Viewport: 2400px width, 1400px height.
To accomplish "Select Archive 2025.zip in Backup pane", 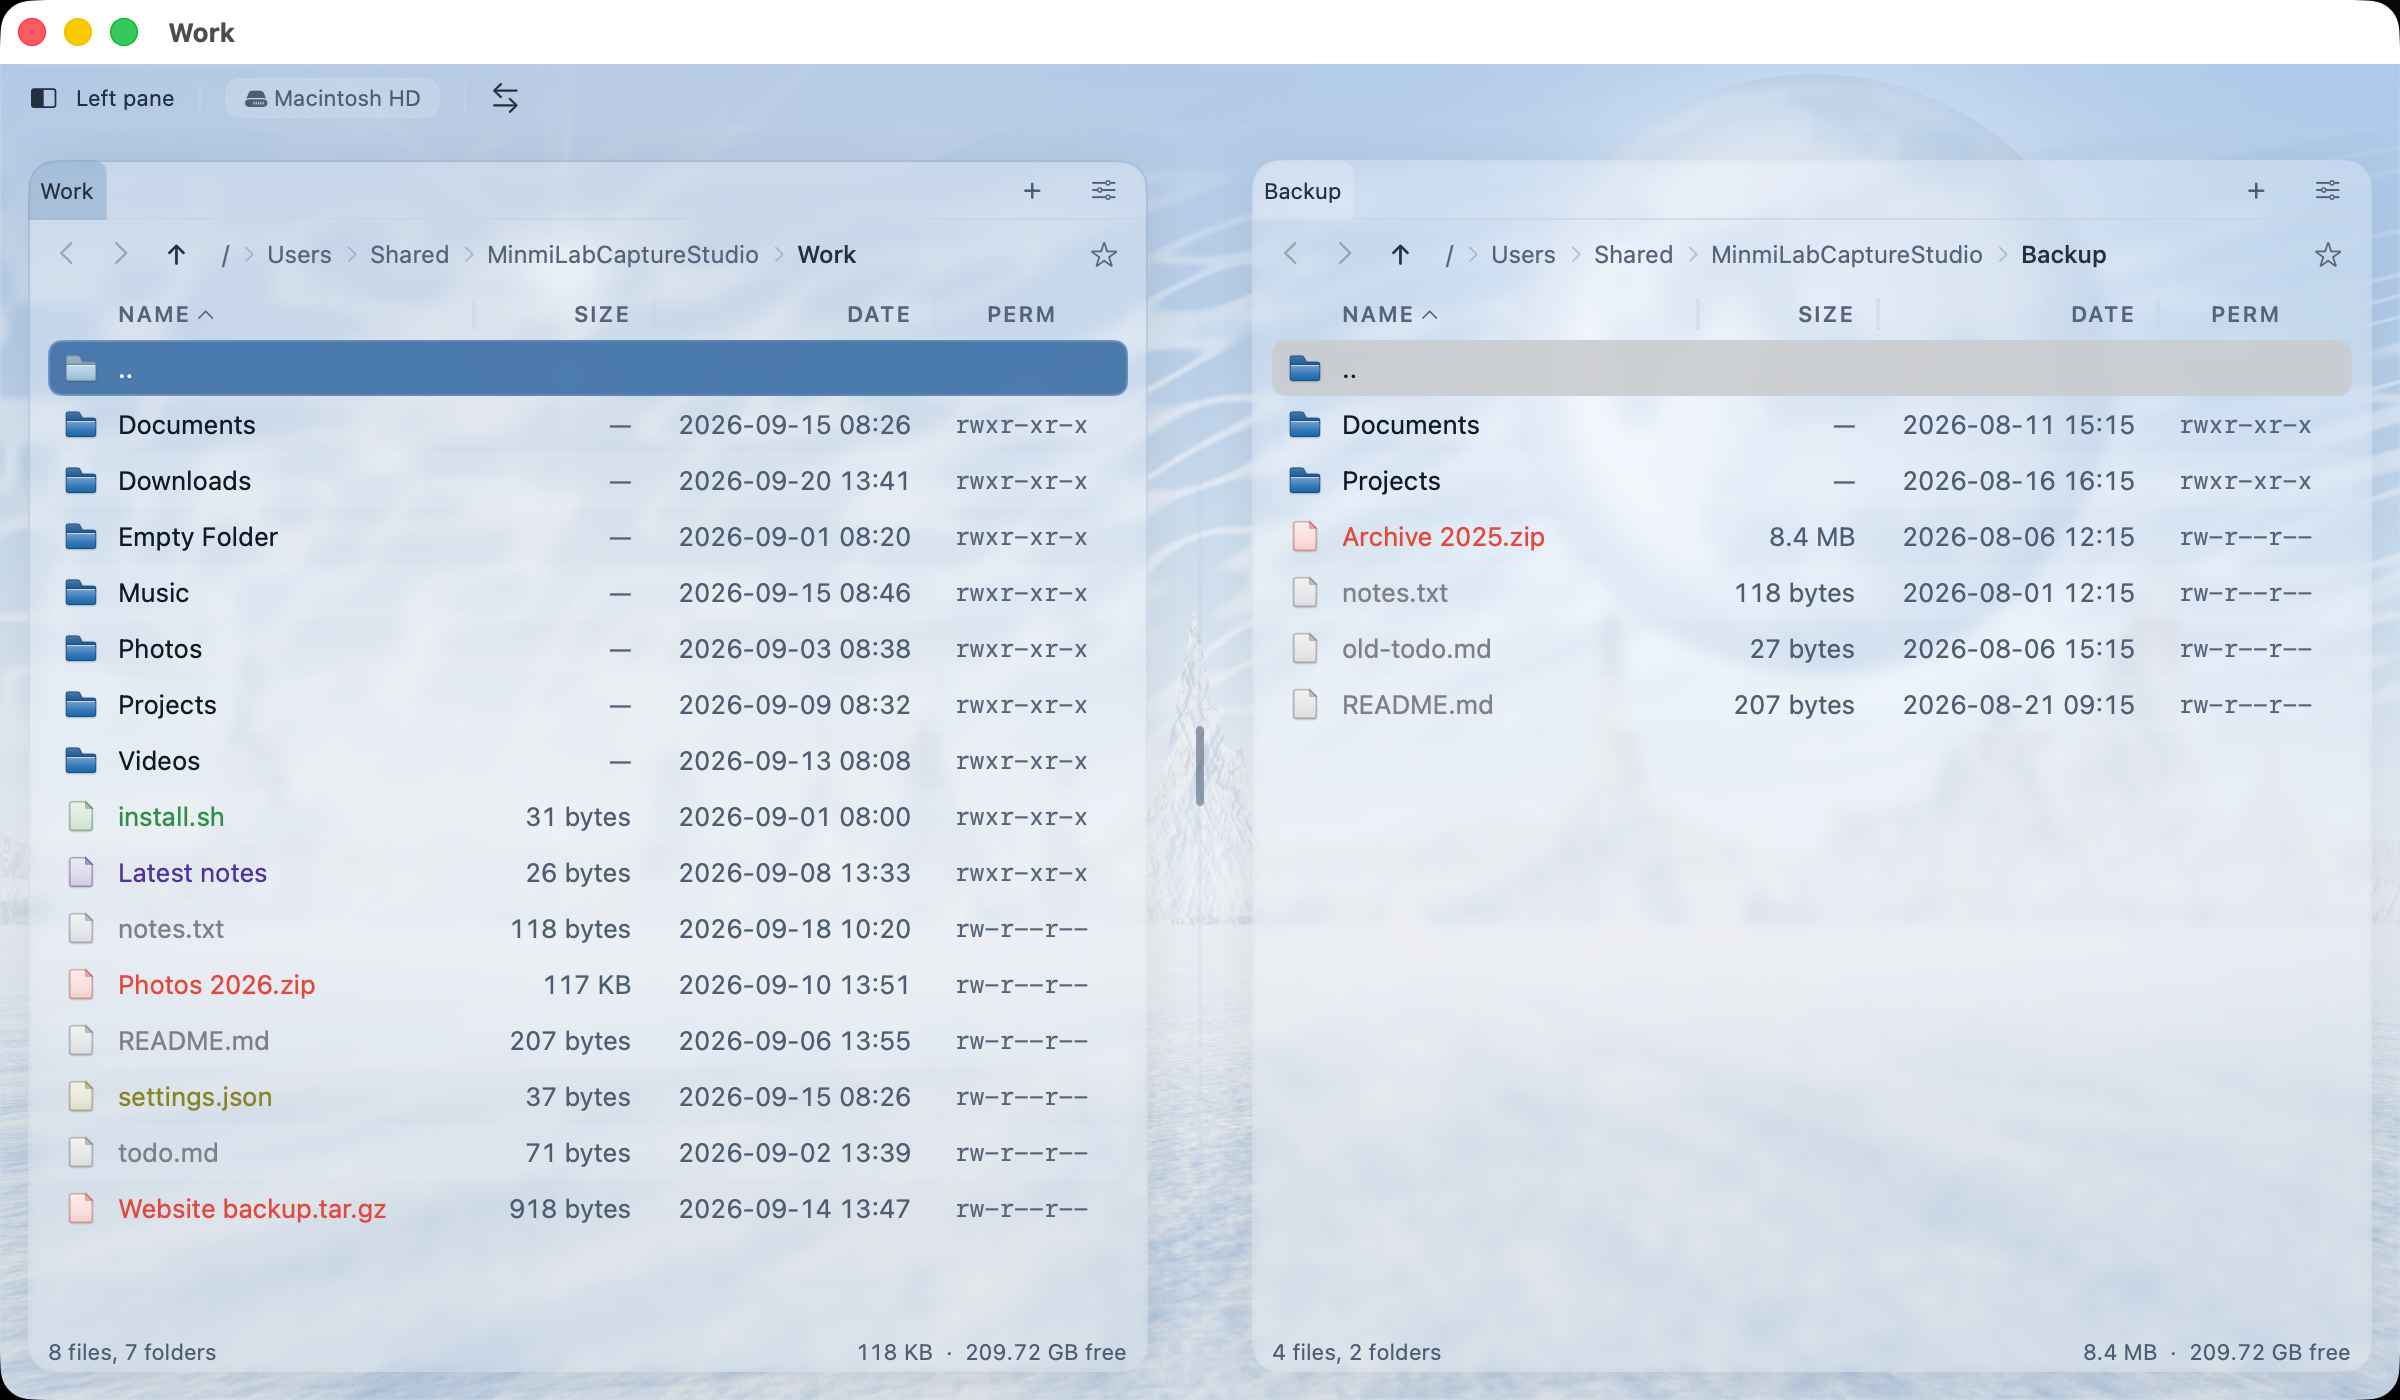I will [1811, 537].
